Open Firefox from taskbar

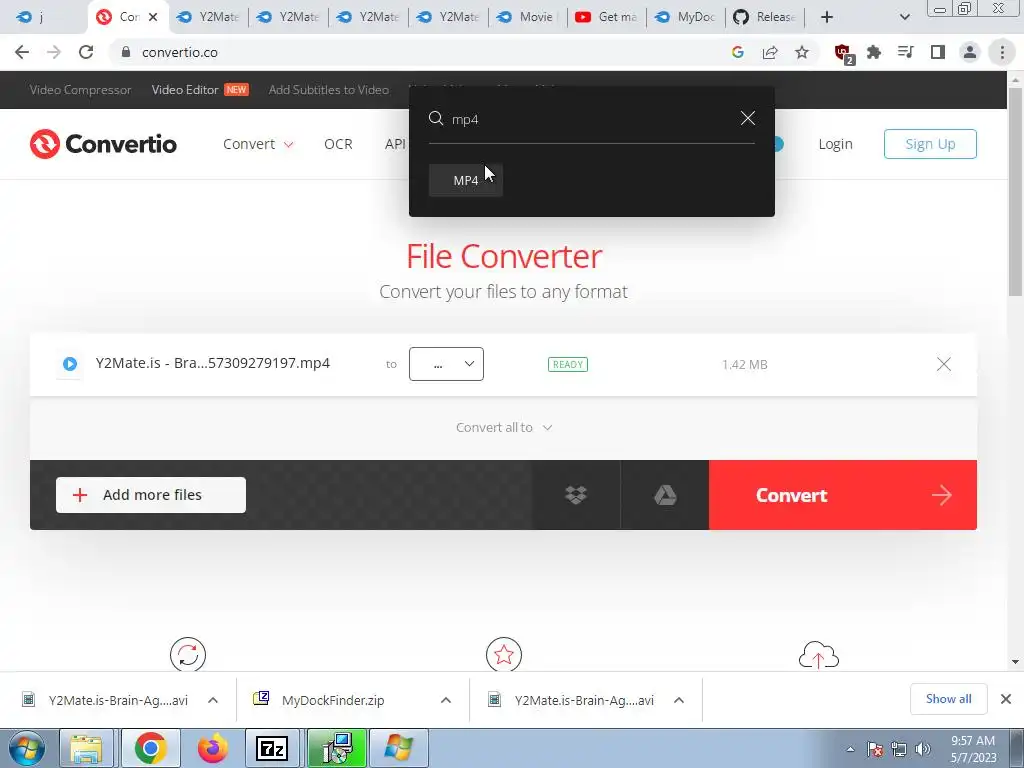pyautogui.click(x=212, y=748)
